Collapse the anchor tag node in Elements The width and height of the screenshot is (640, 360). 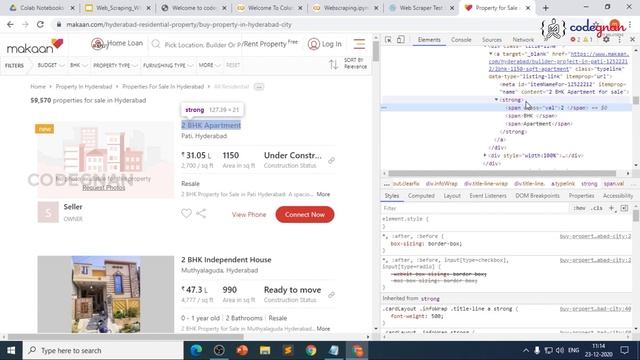click(491, 53)
